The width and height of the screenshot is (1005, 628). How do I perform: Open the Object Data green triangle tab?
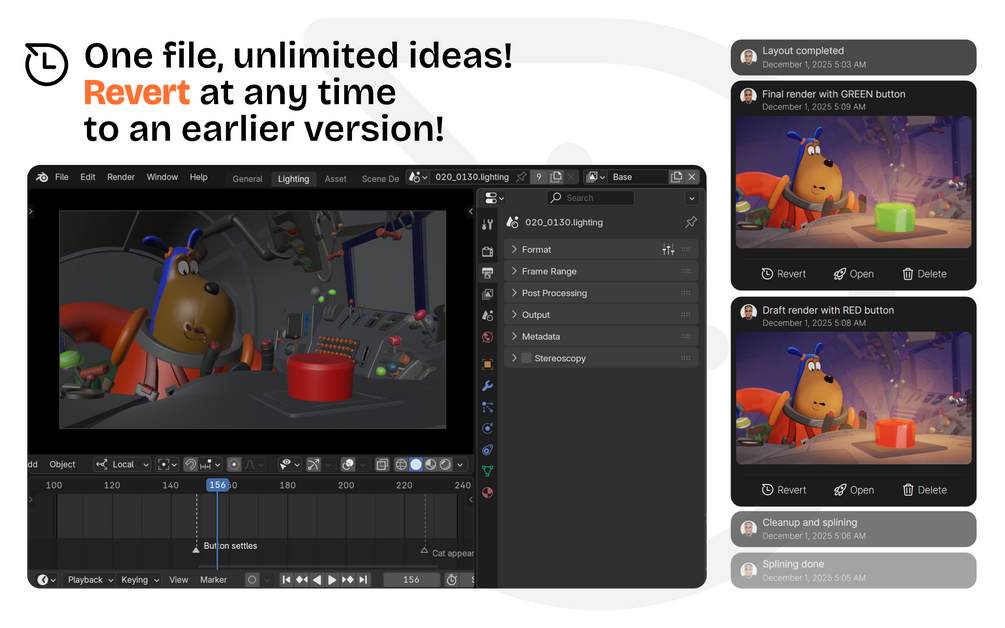tap(488, 471)
